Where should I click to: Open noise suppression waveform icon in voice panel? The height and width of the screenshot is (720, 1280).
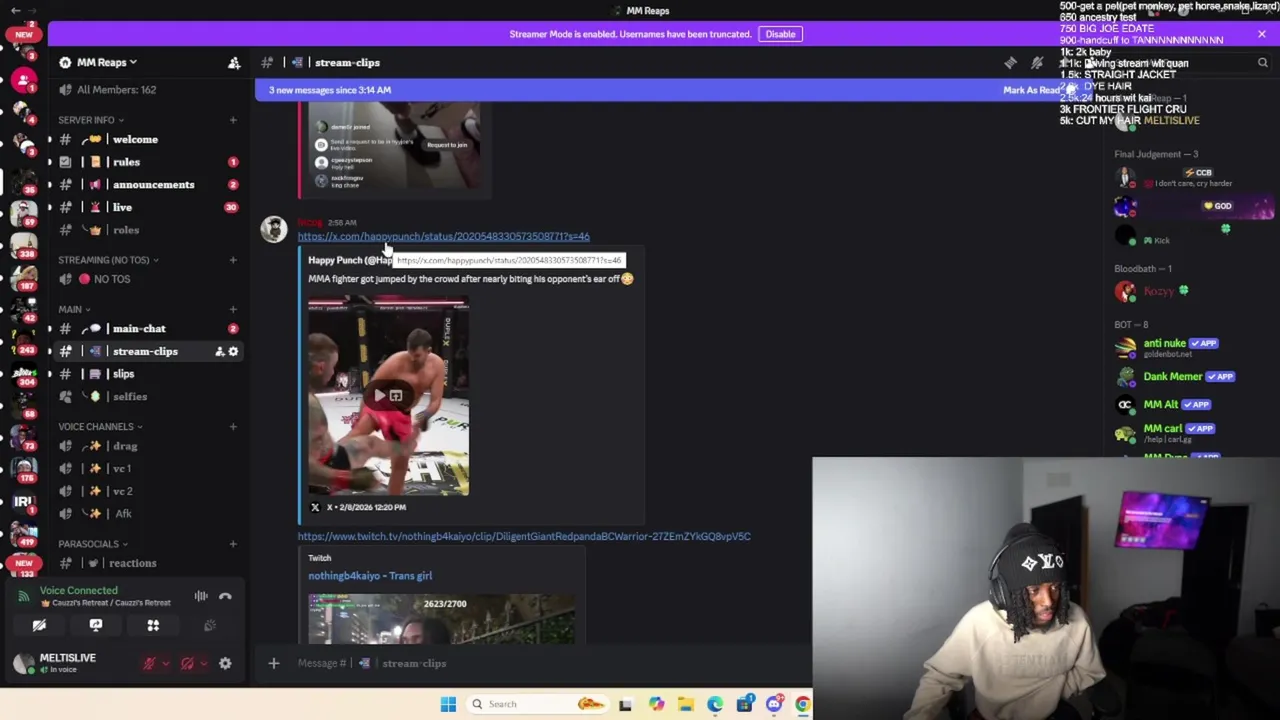[201, 596]
